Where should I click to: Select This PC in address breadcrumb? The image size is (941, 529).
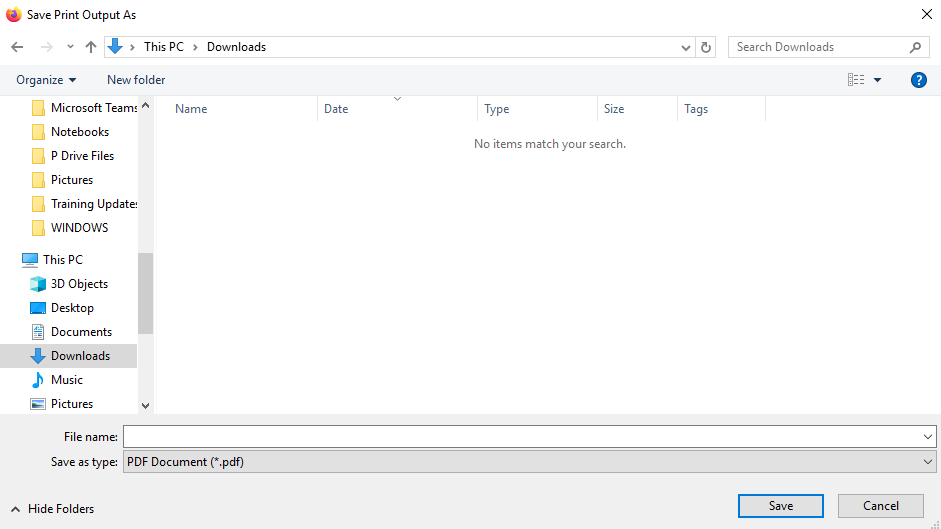[x=164, y=47]
